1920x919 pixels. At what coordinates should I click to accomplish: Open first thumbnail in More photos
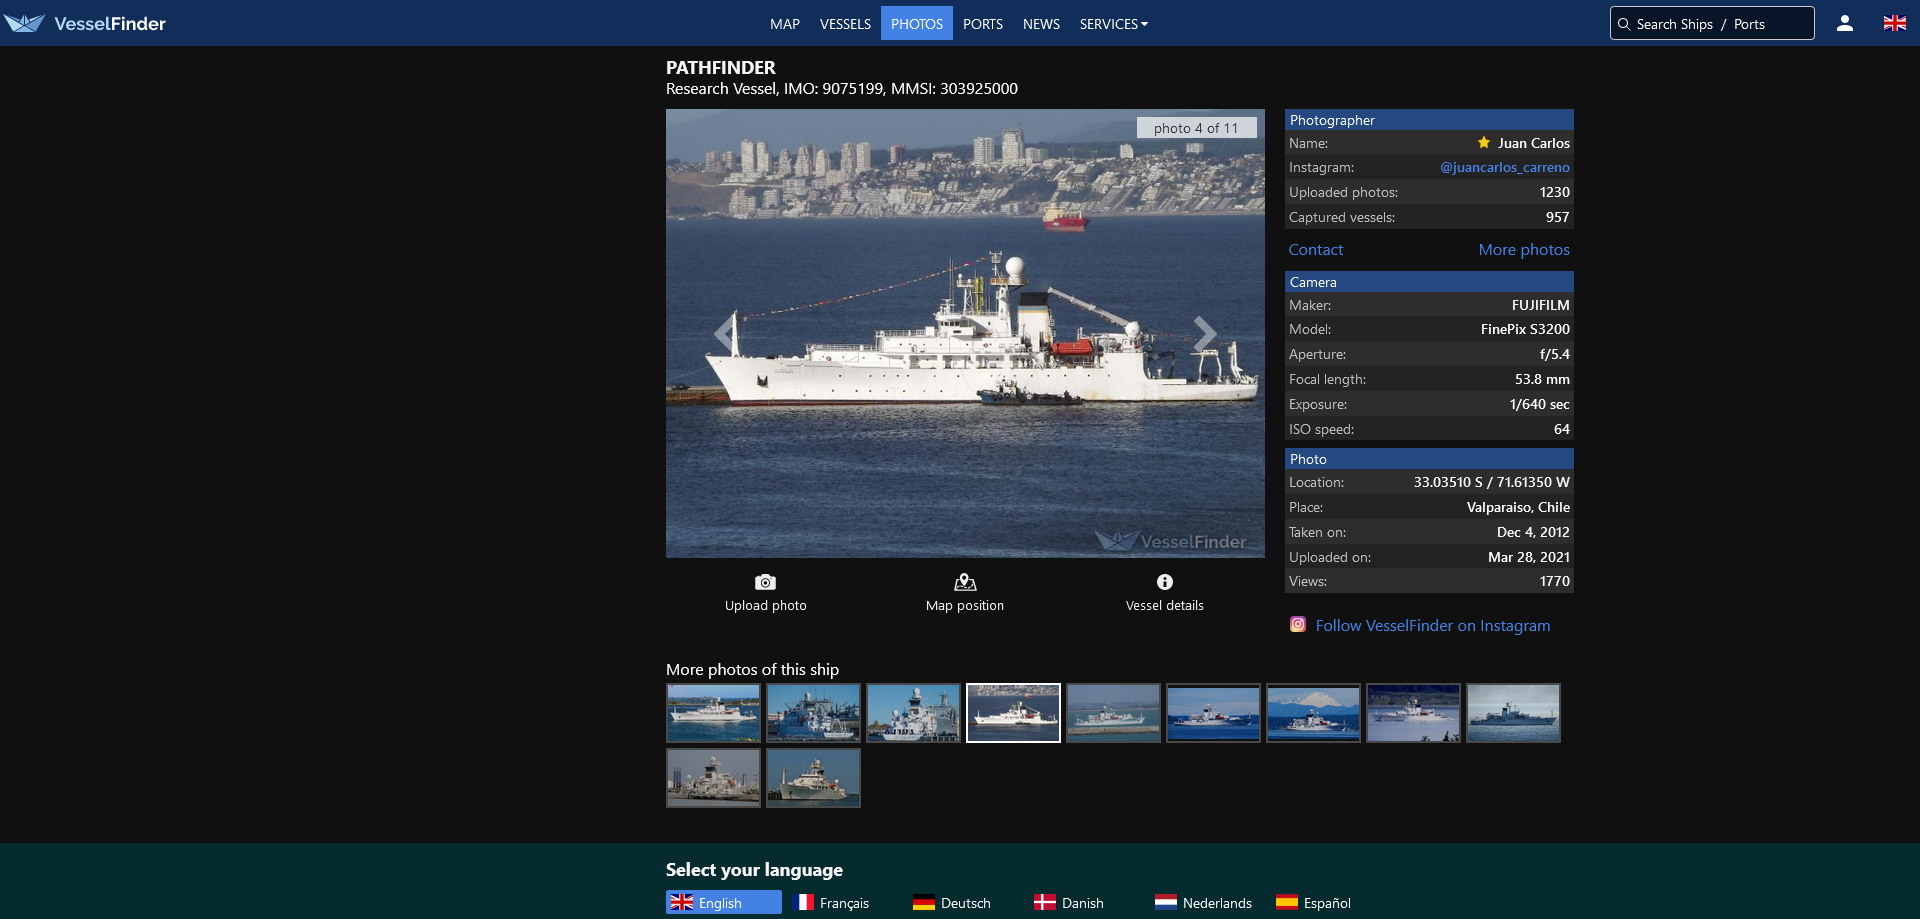713,713
